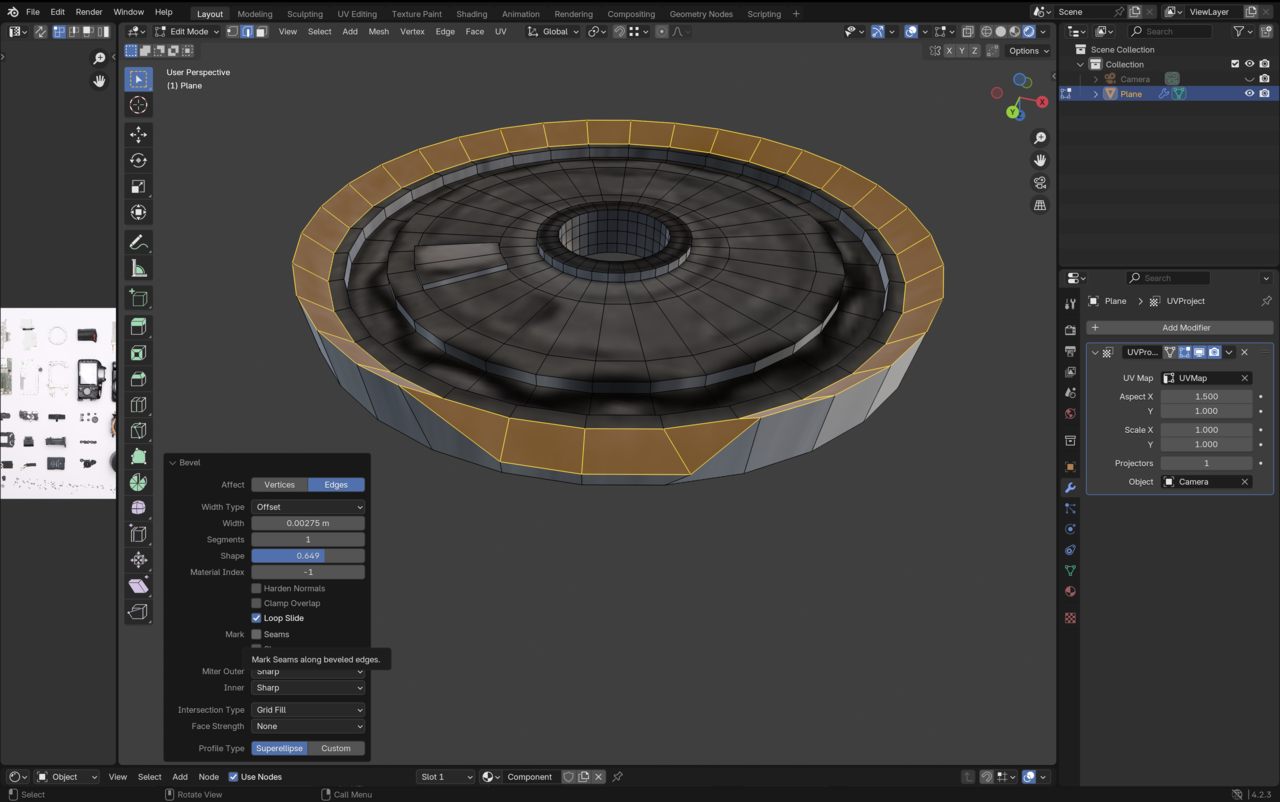Open the Intersection Type dropdown

(308, 710)
